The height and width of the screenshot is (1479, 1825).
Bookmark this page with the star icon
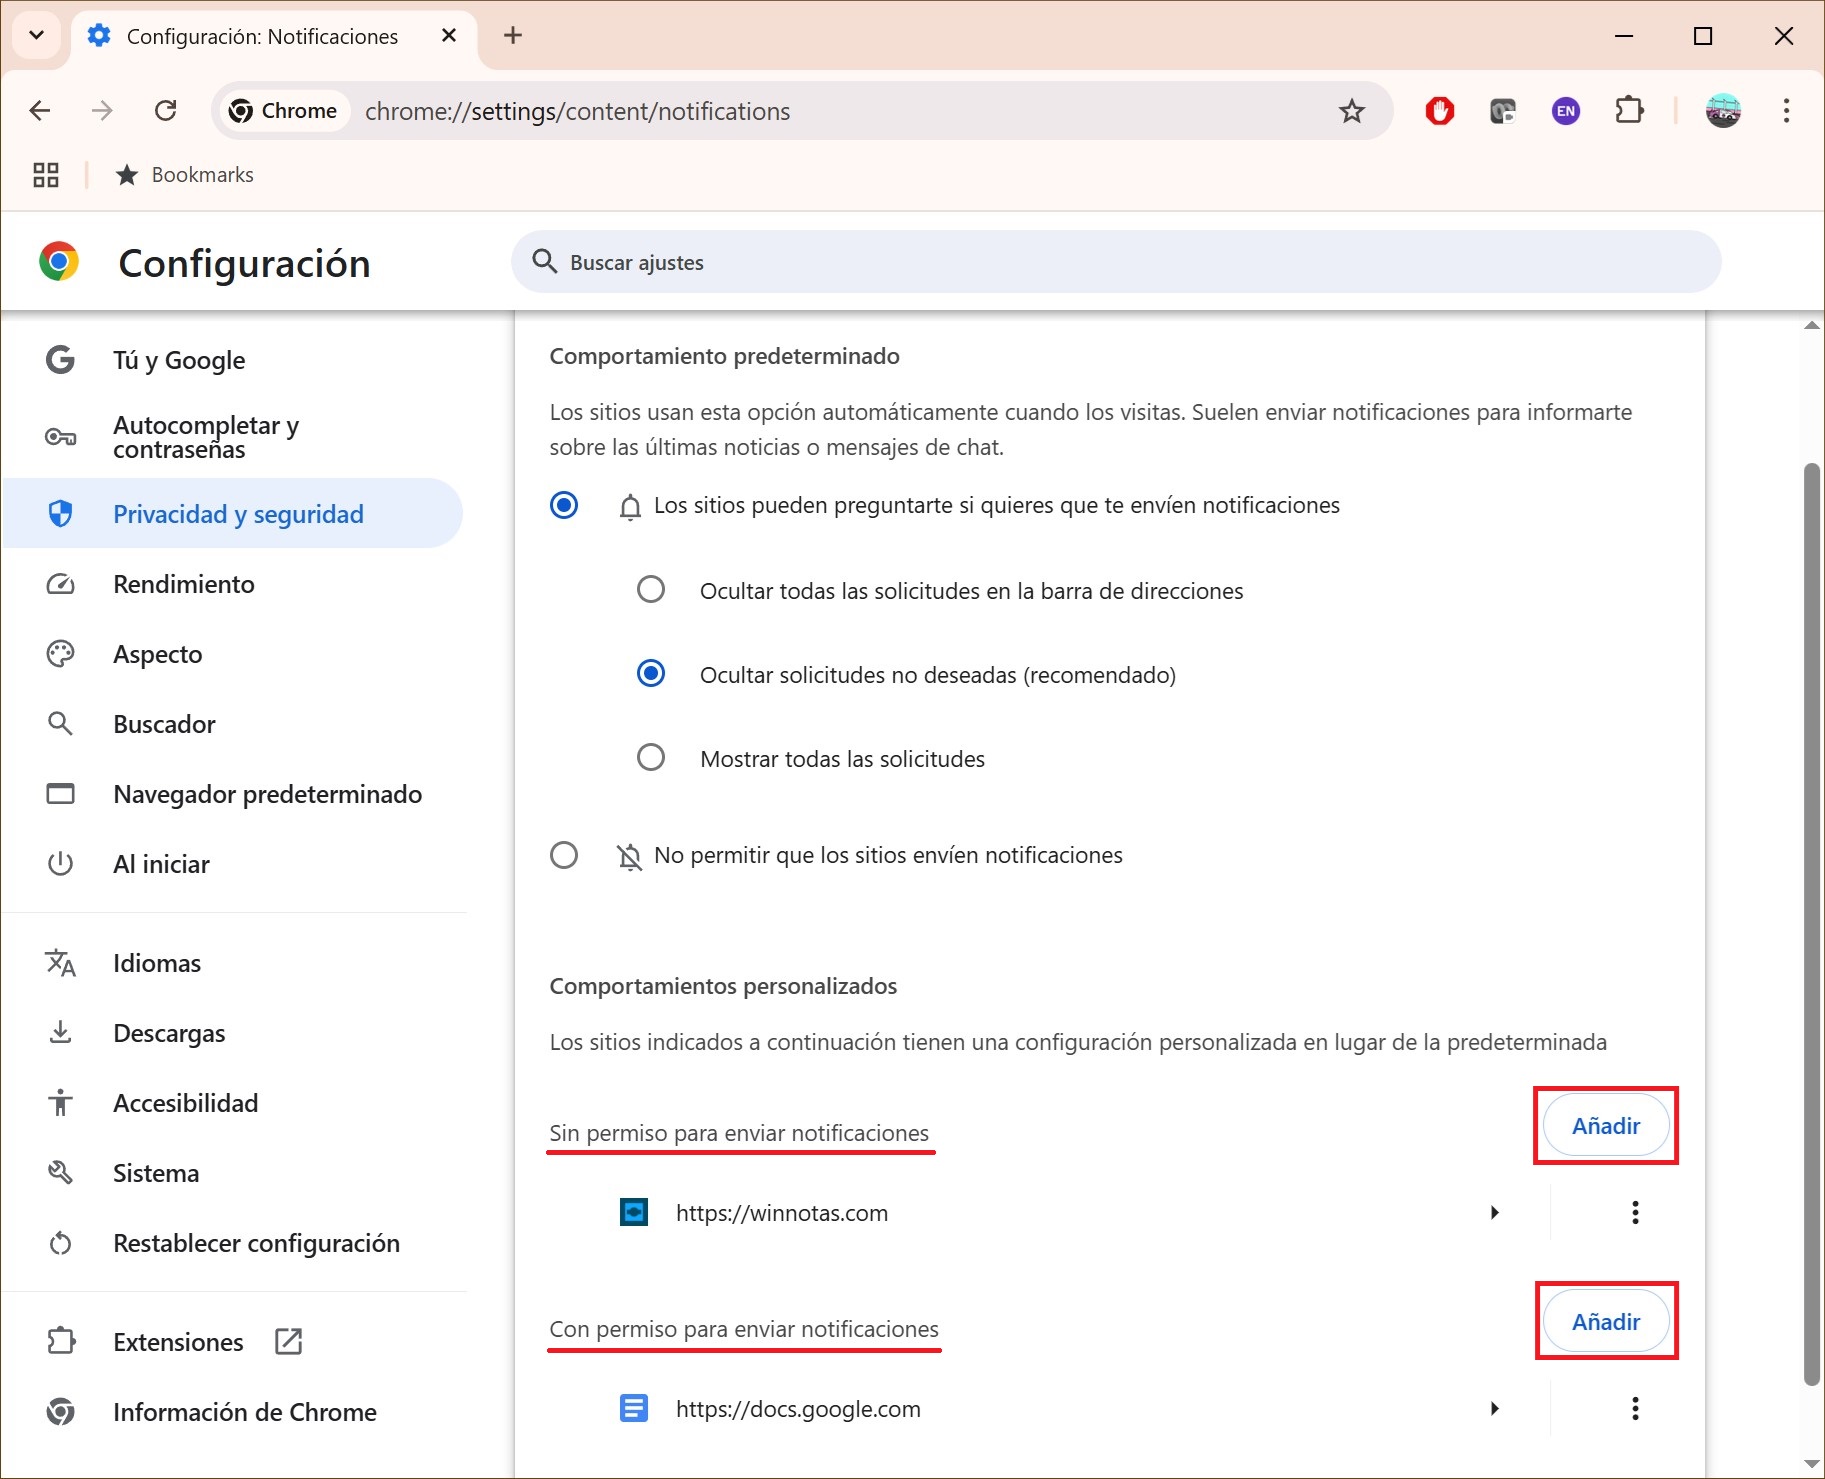pos(1351,111)
